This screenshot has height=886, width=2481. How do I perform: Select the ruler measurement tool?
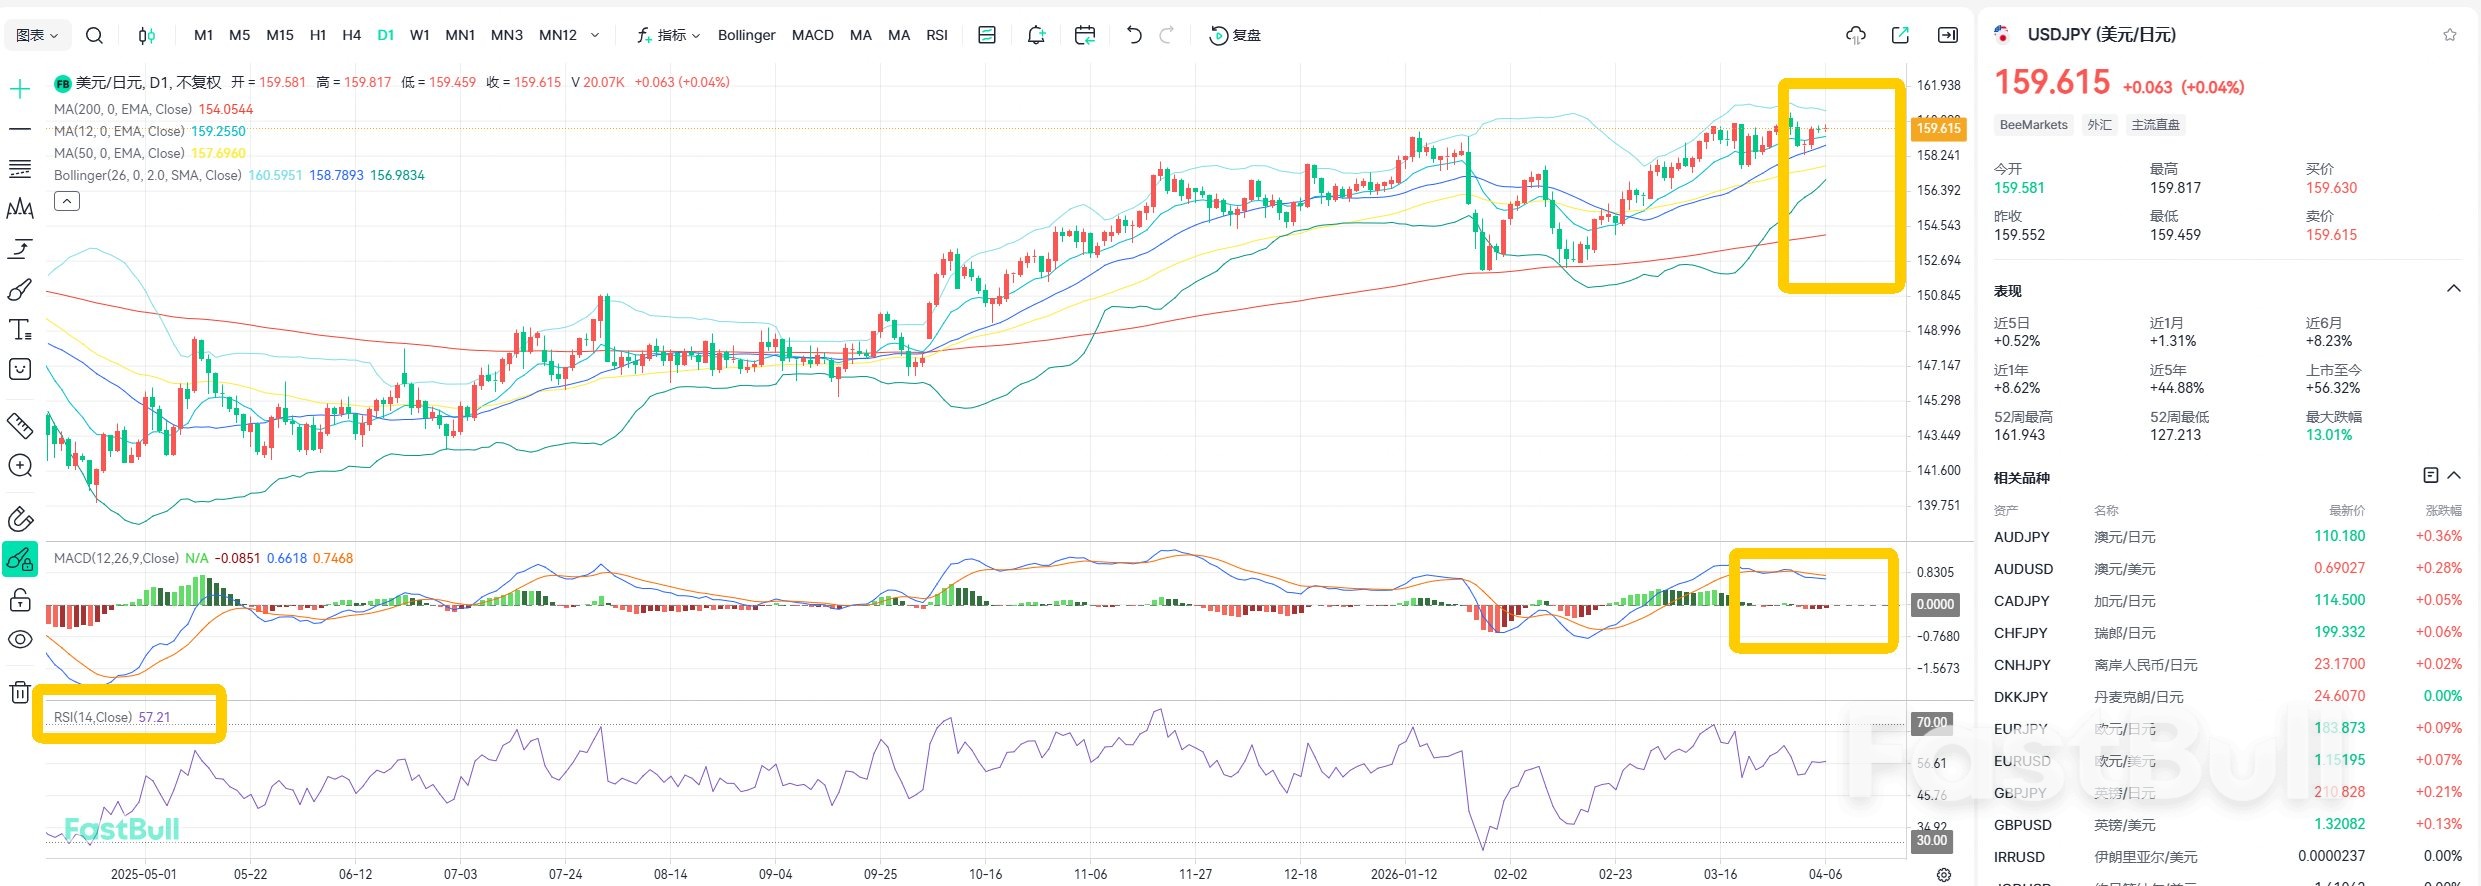[20, 425]
